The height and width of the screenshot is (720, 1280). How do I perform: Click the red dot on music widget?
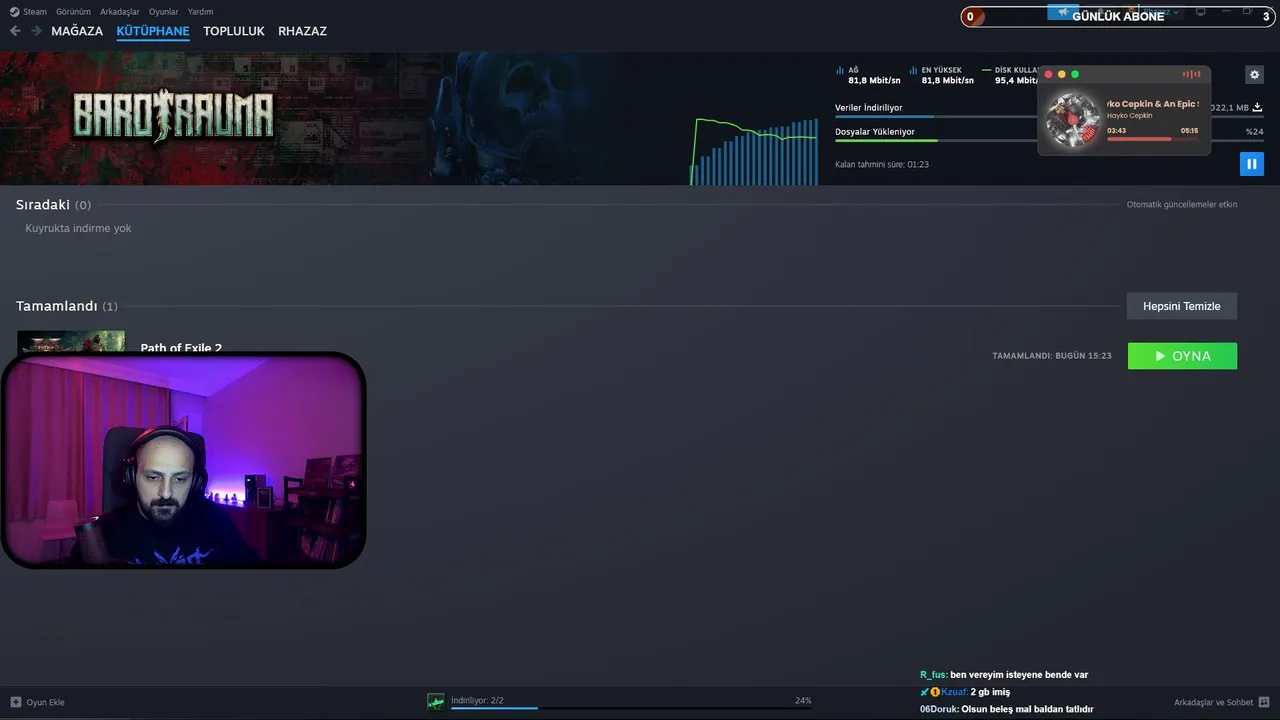1048,74
